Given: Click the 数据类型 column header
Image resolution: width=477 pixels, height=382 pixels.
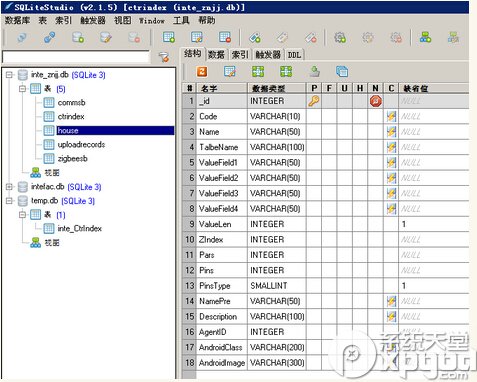Looking at the screenshot, I should pyautogui.click(x=276, y=88).
